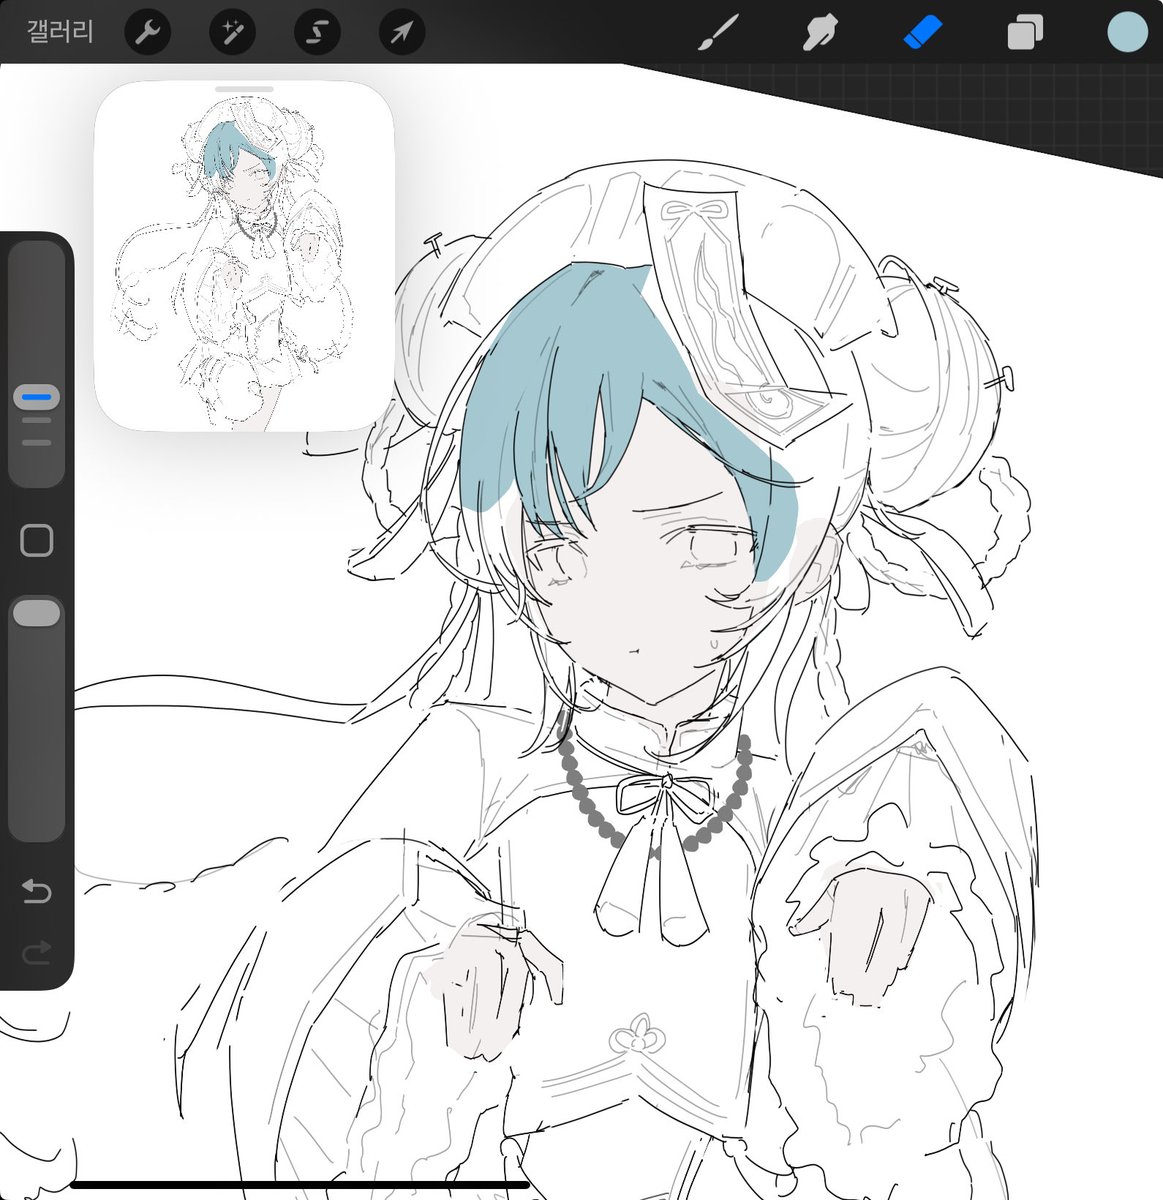Undo the last stroke
The image size is (1163, 1200).
click(x=37, y=890)
